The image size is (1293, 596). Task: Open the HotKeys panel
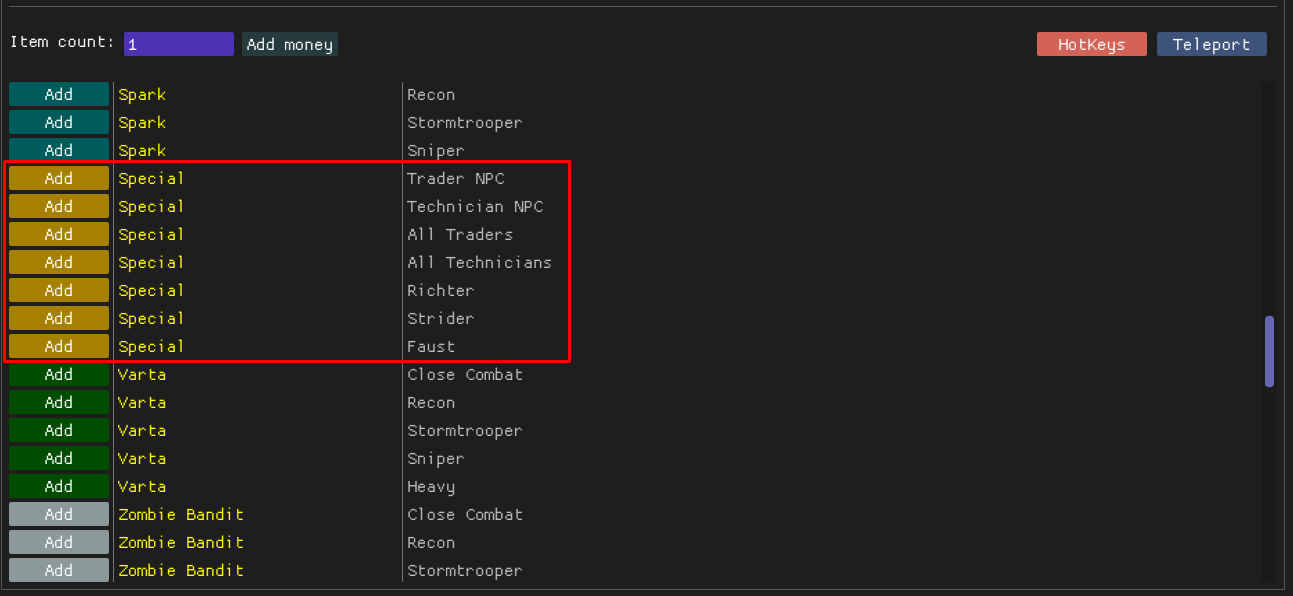click(x=1091, y=45)
